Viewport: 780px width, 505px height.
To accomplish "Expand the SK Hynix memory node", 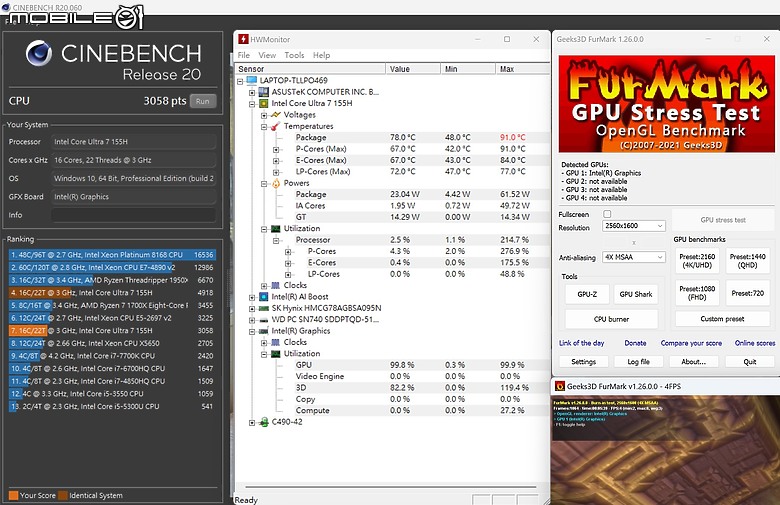I will tap(252, 308).
